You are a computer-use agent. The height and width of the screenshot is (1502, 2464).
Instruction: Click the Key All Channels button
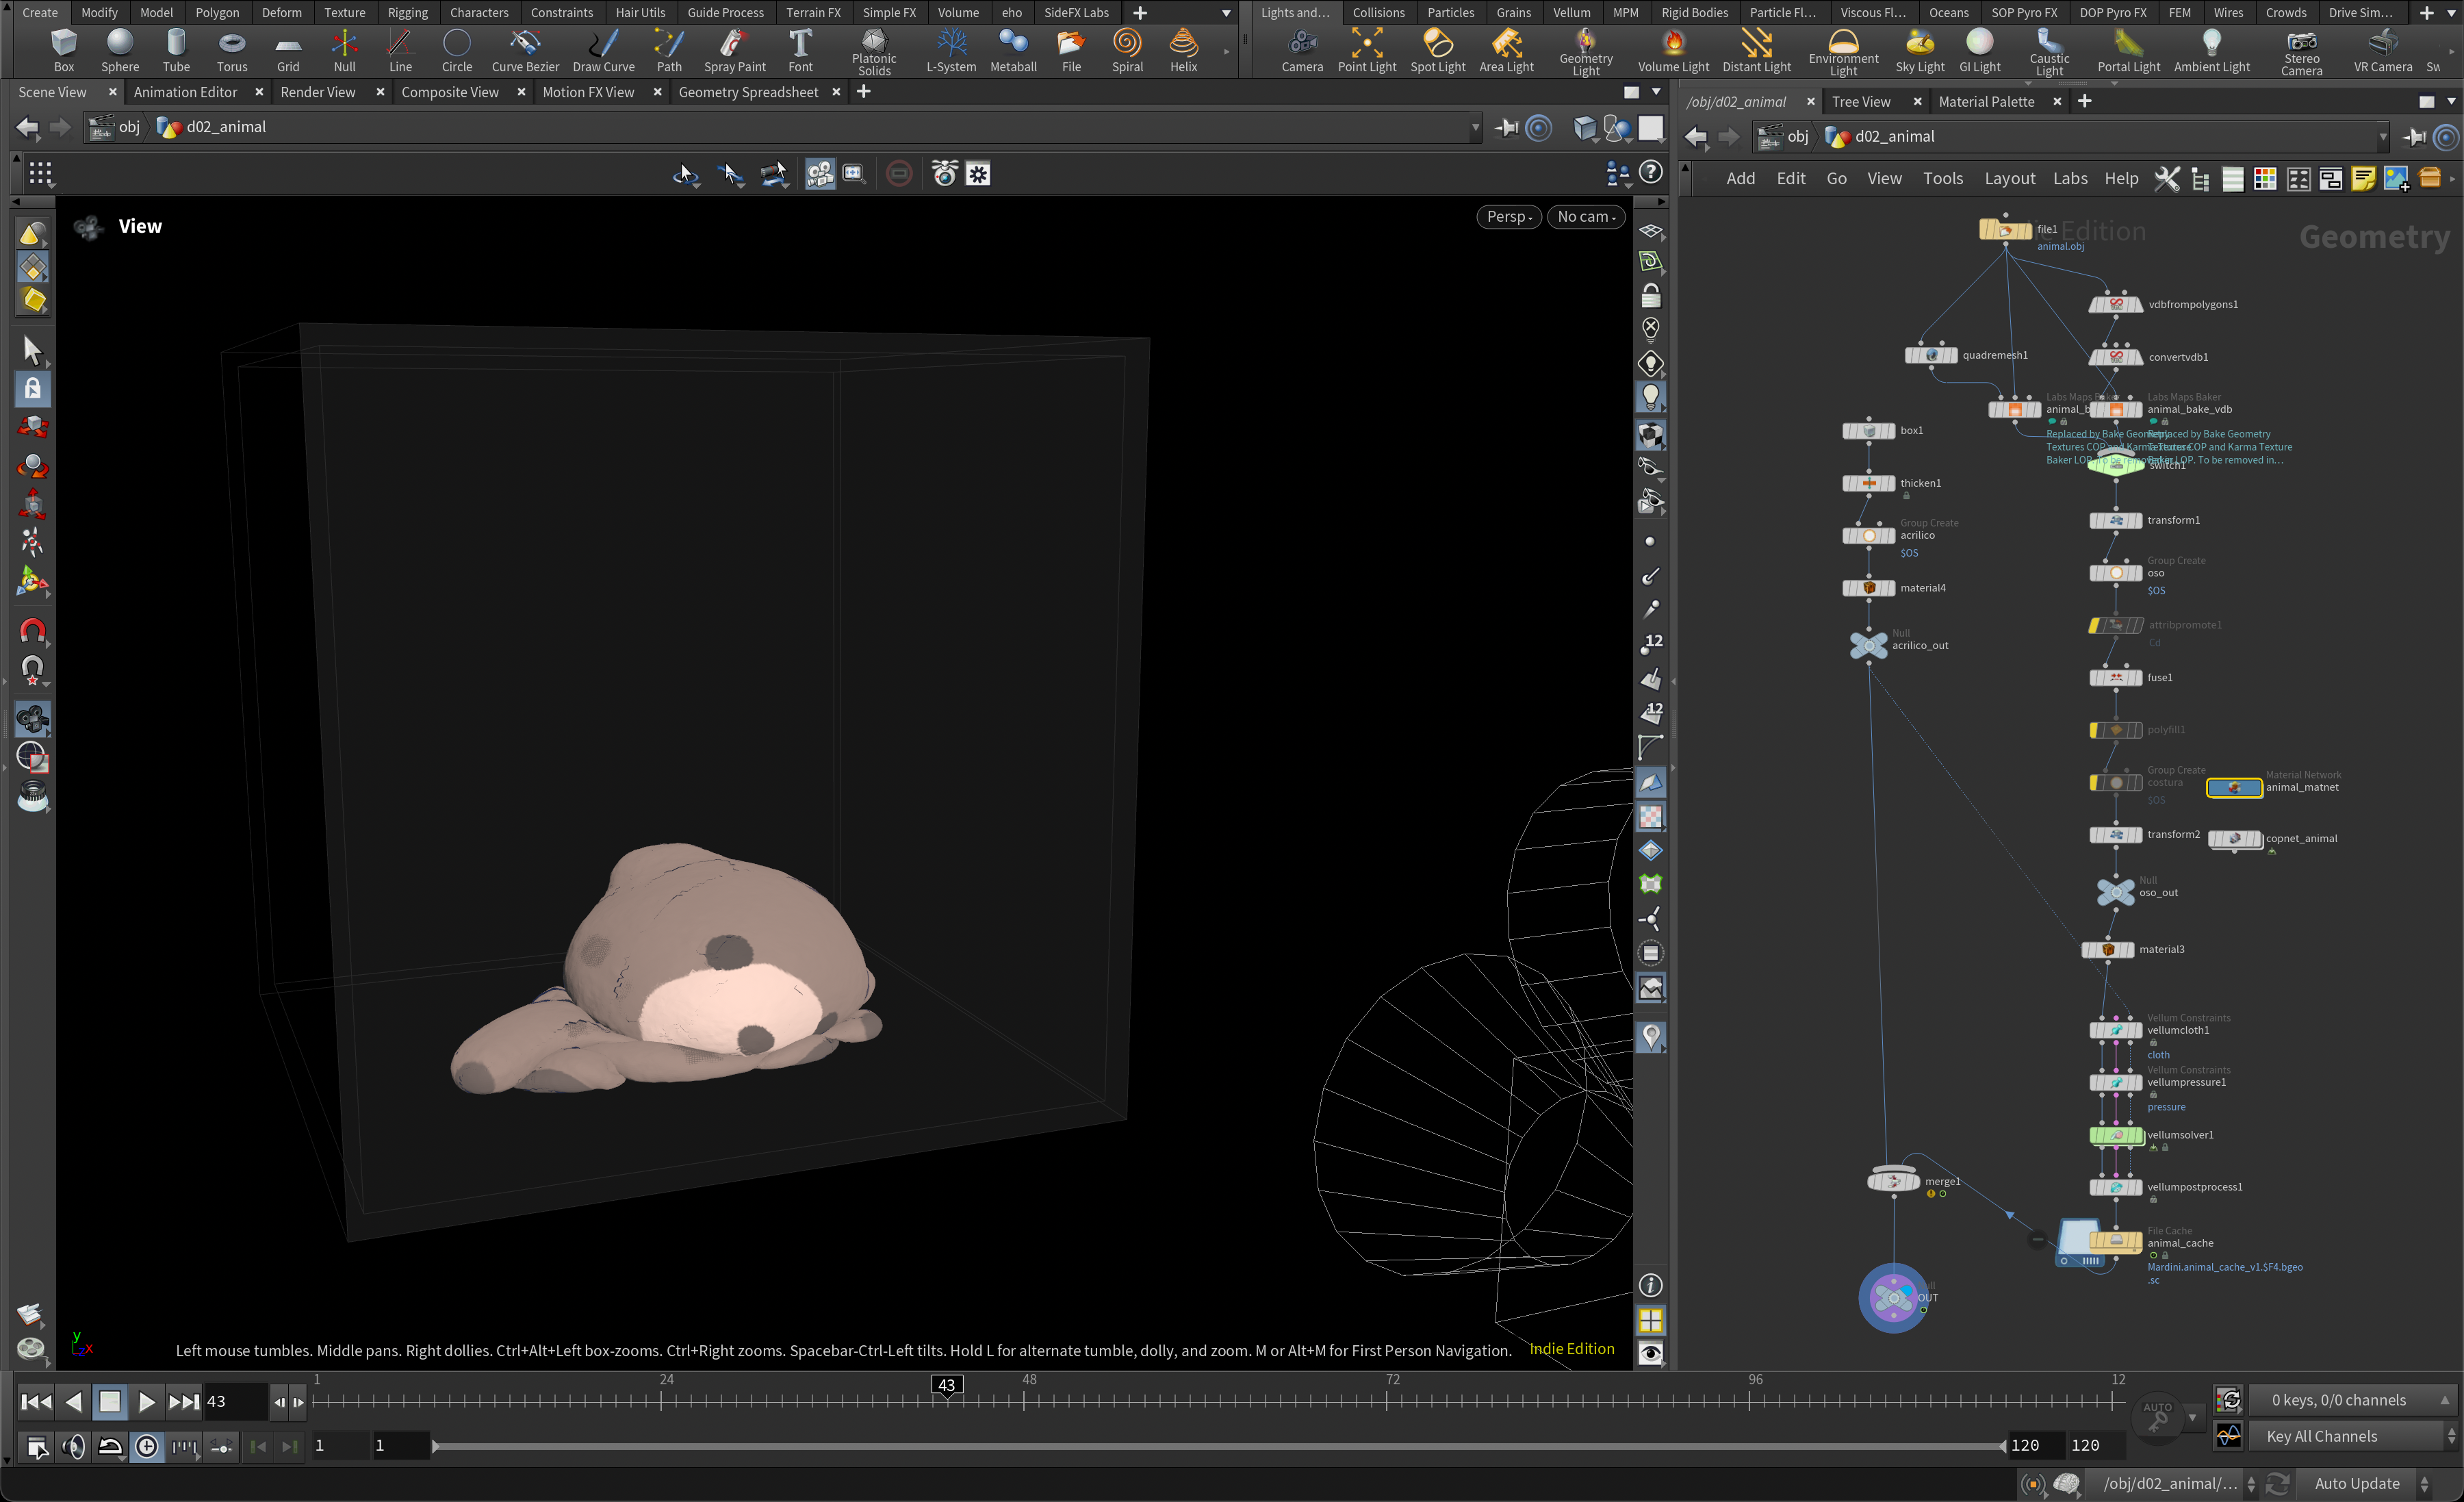2321,1436
